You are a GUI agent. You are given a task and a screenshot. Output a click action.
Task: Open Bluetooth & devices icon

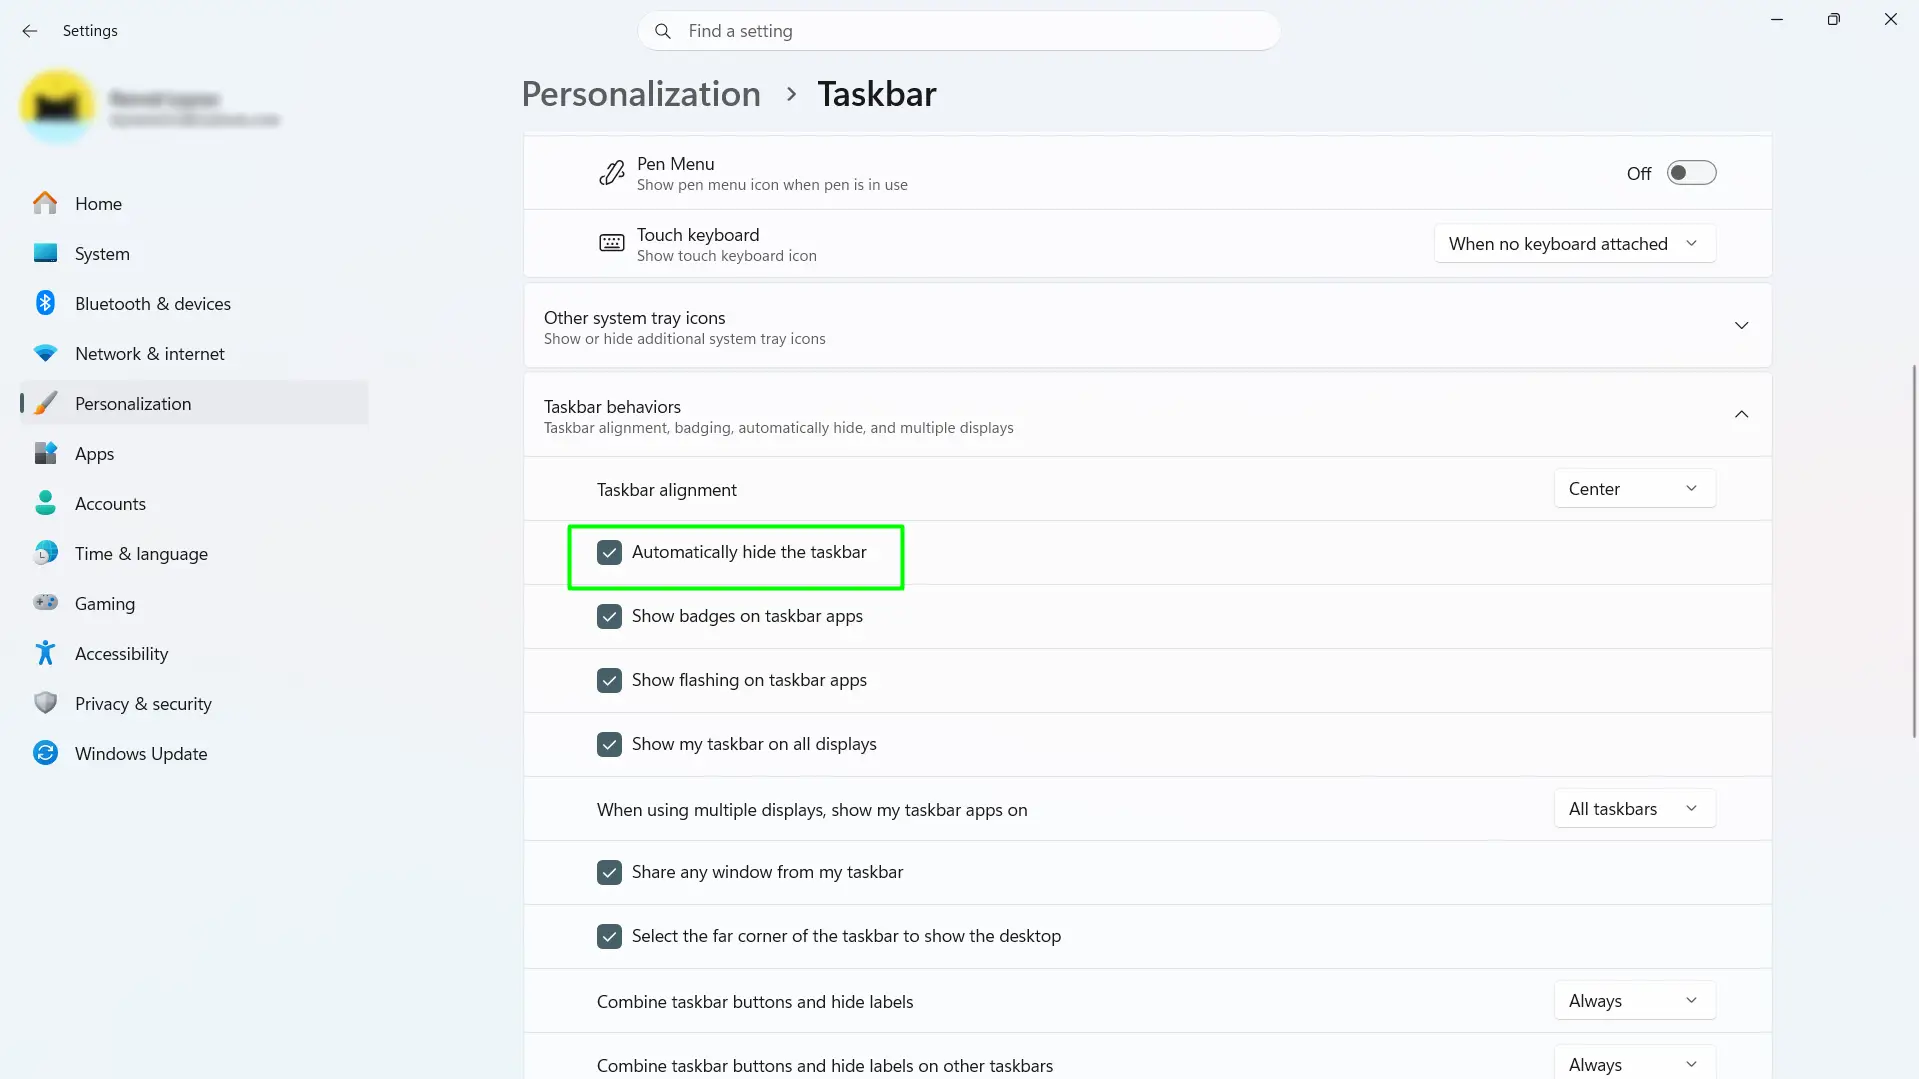tap(45, 303)
